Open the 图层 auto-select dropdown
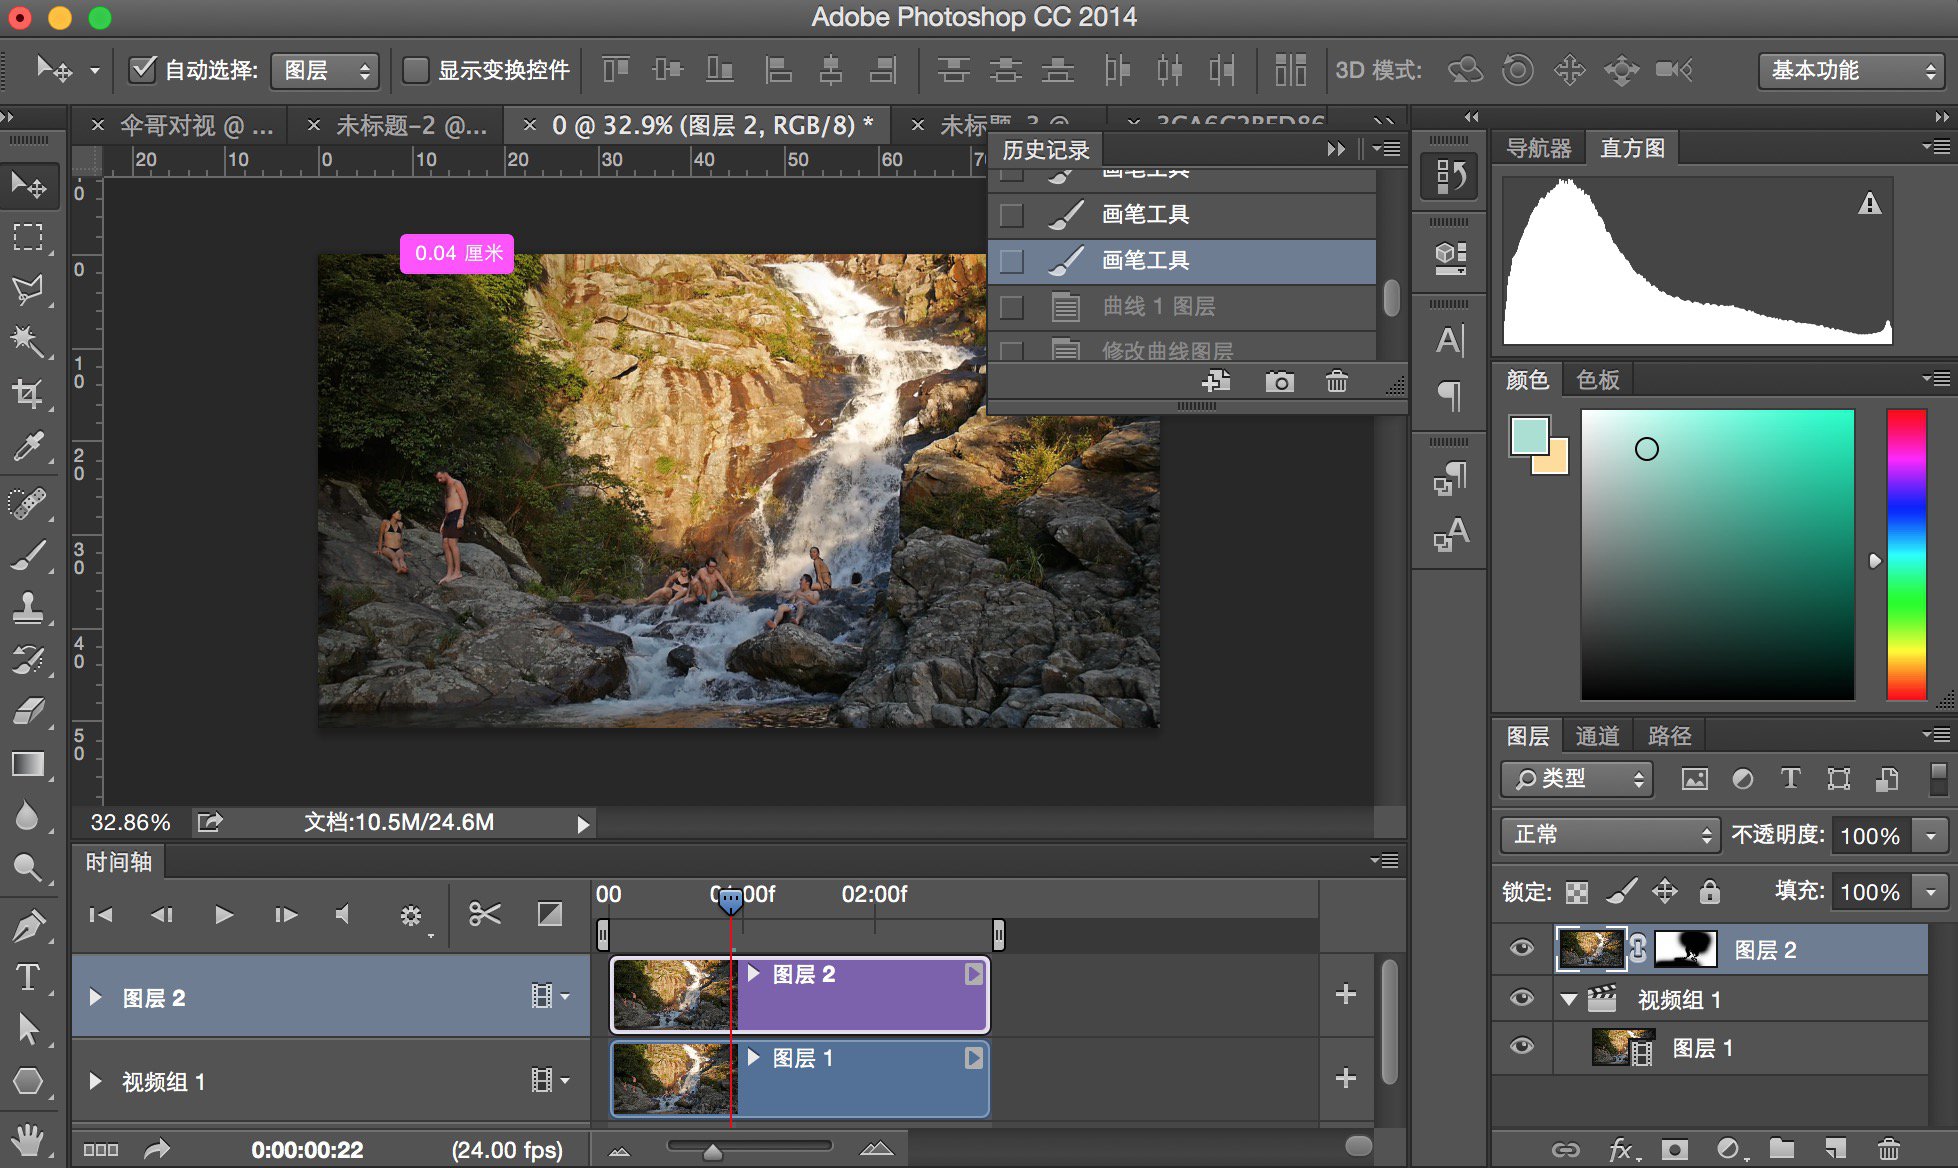 325,70
